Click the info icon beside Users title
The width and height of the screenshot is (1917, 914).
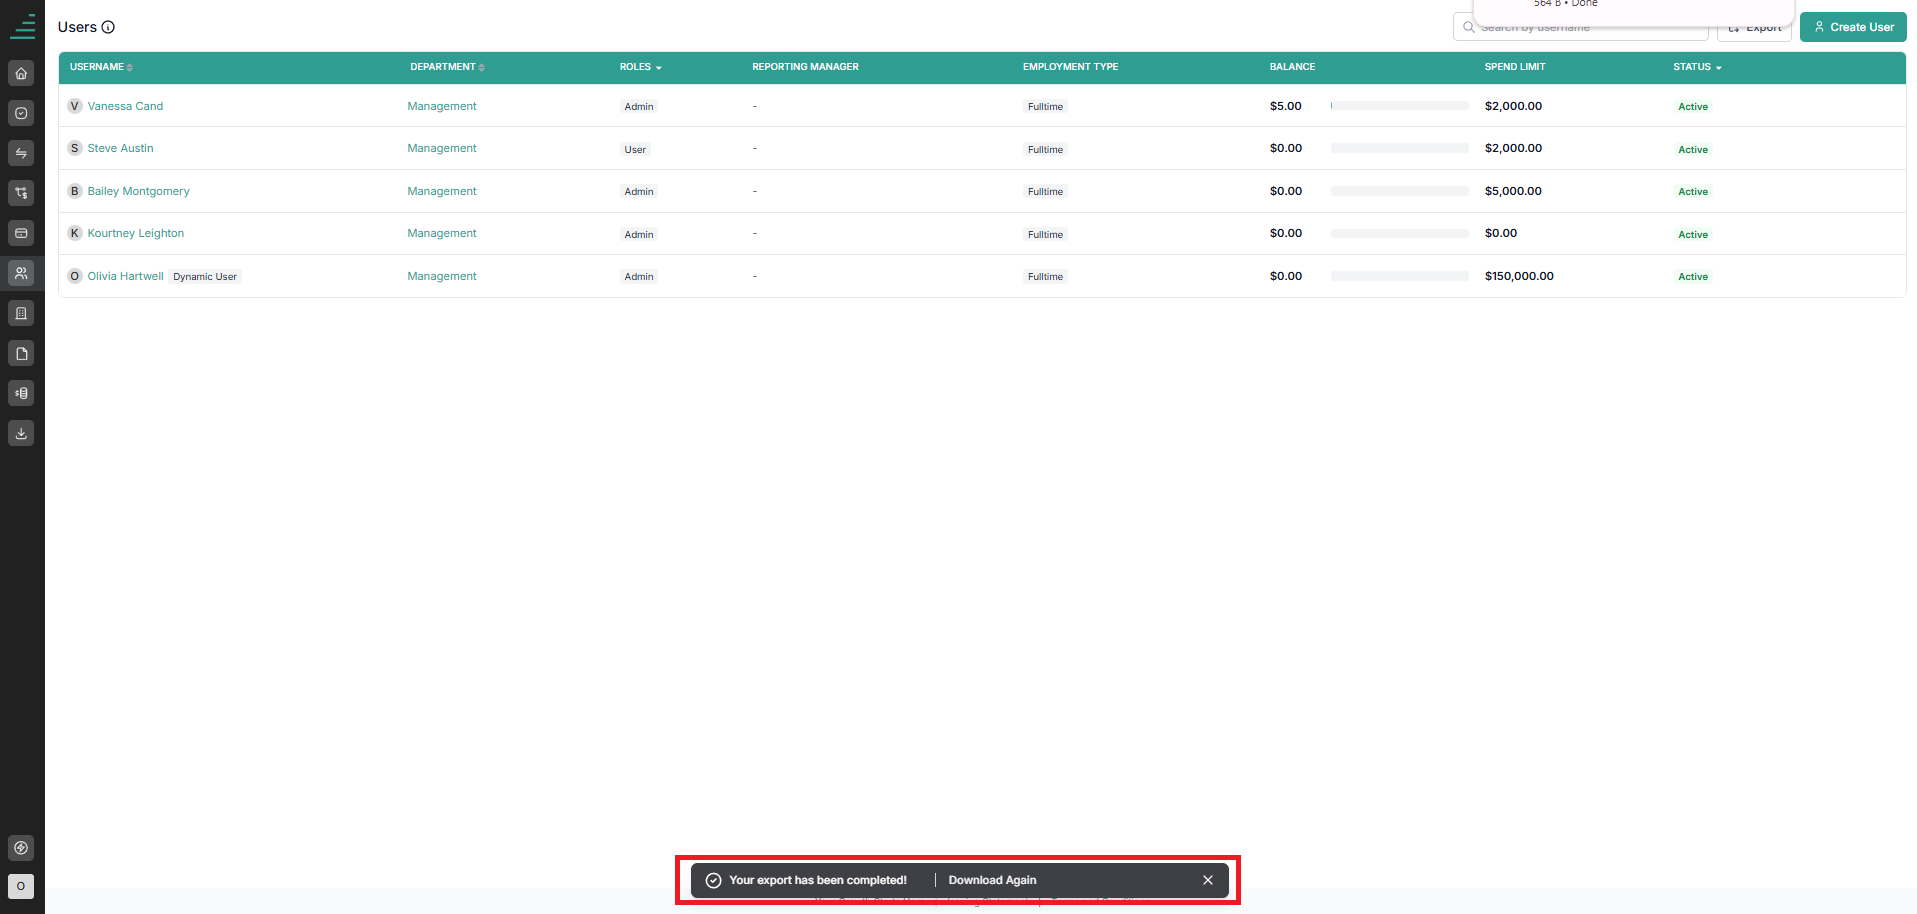coord(108,27)
